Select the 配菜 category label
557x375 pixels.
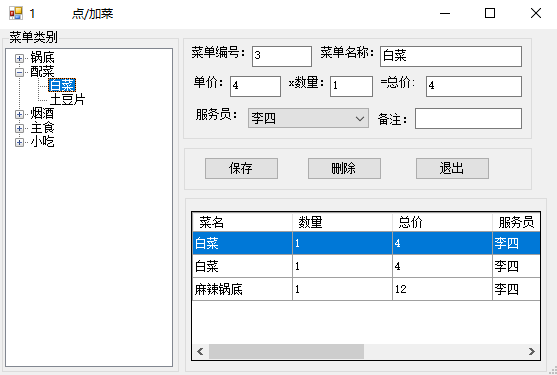coord(42,72)
